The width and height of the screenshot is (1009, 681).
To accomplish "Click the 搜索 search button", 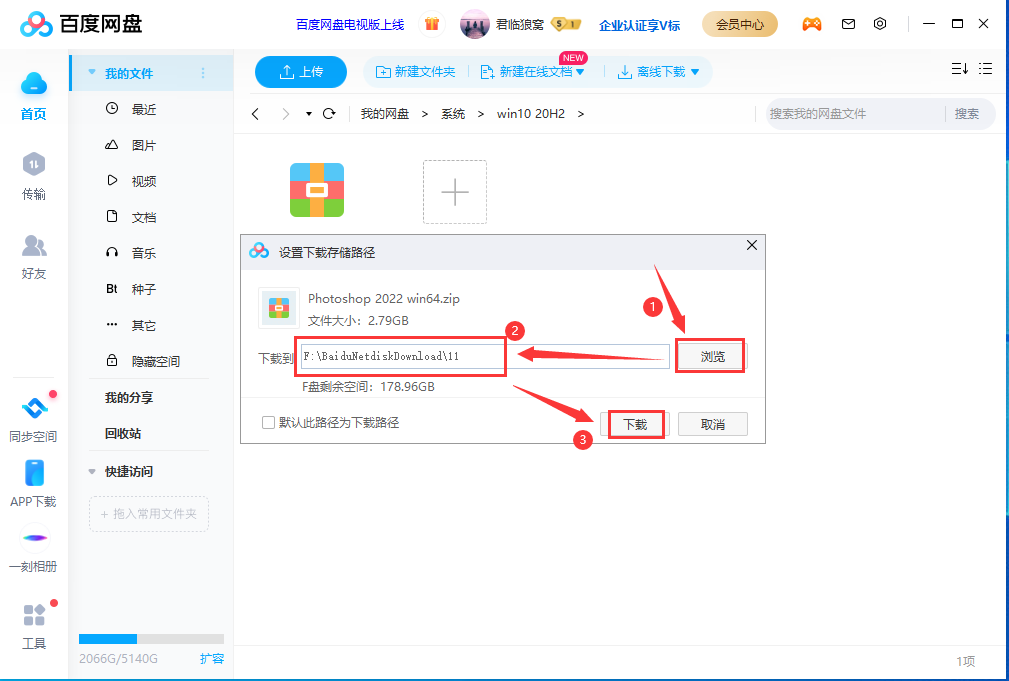I will [x=967, y=114].
